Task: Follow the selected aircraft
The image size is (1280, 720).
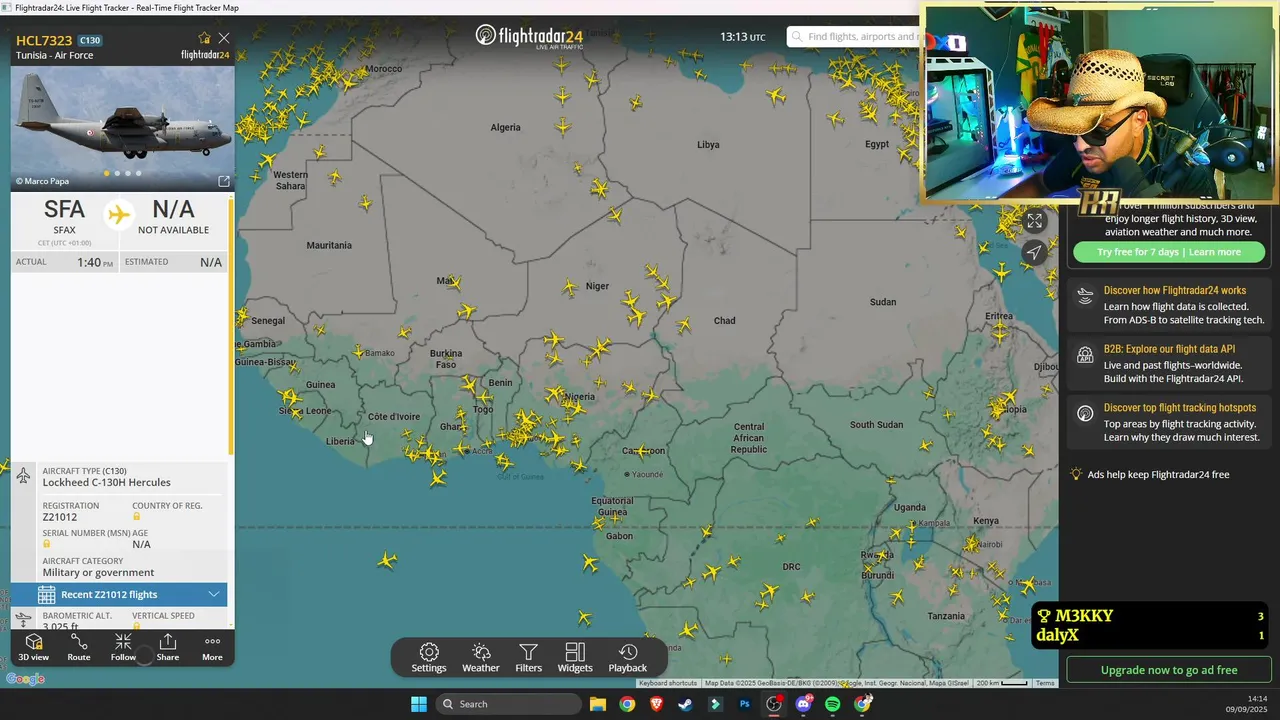Action: 123,647
